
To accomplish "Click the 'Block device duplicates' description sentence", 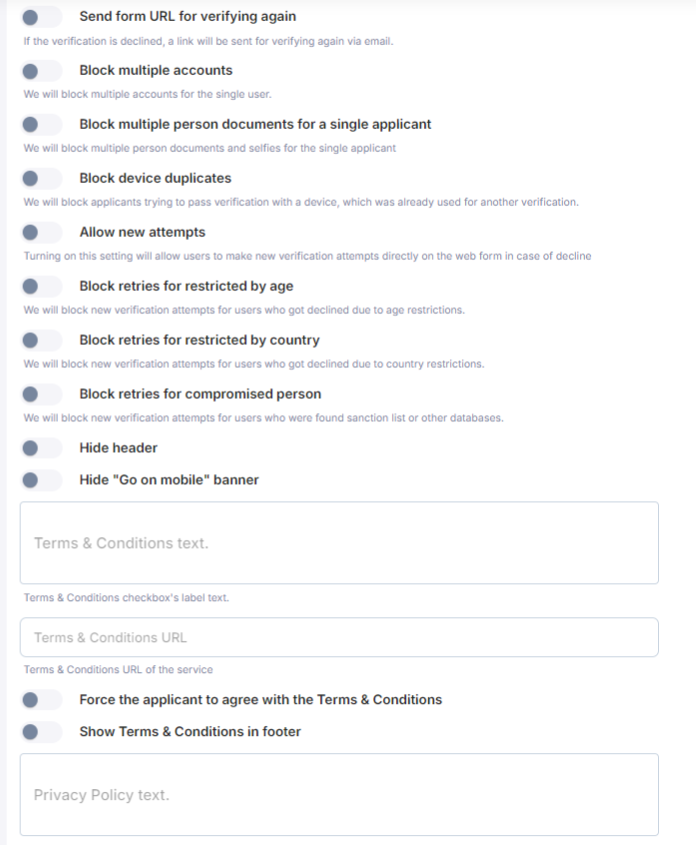I will [301, 202].
